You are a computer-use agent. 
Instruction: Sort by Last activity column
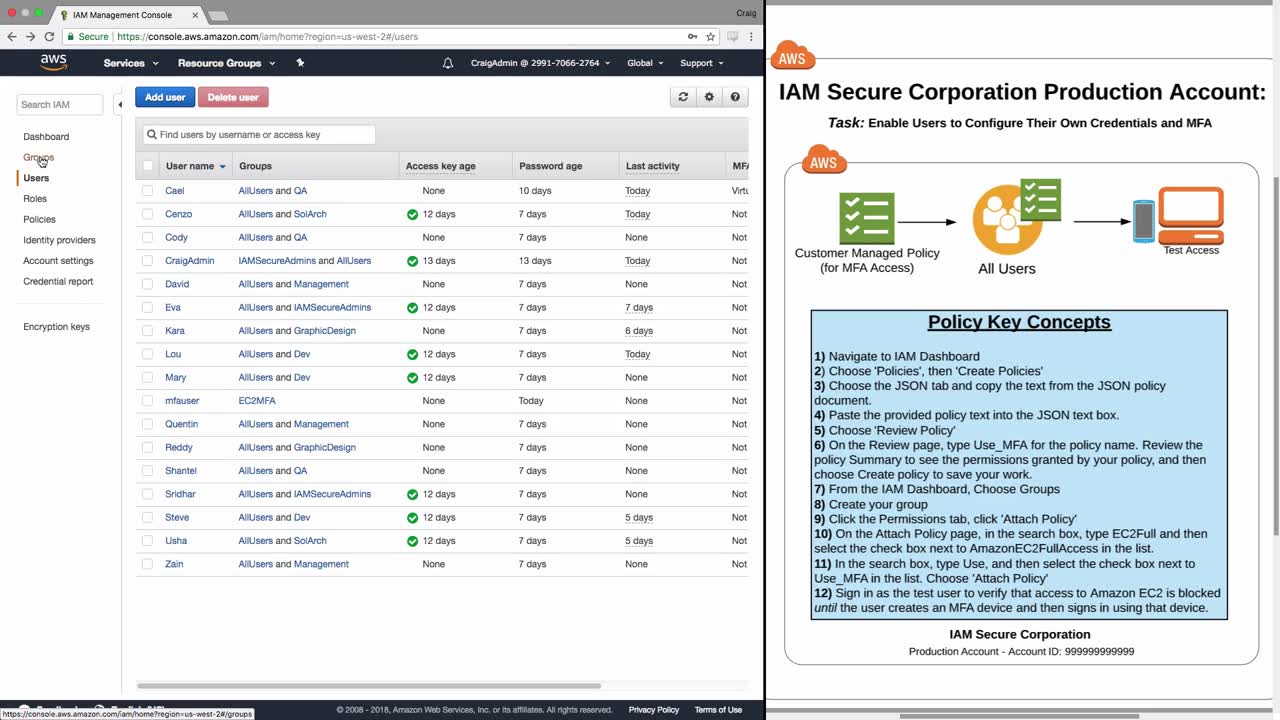point(653,166)
